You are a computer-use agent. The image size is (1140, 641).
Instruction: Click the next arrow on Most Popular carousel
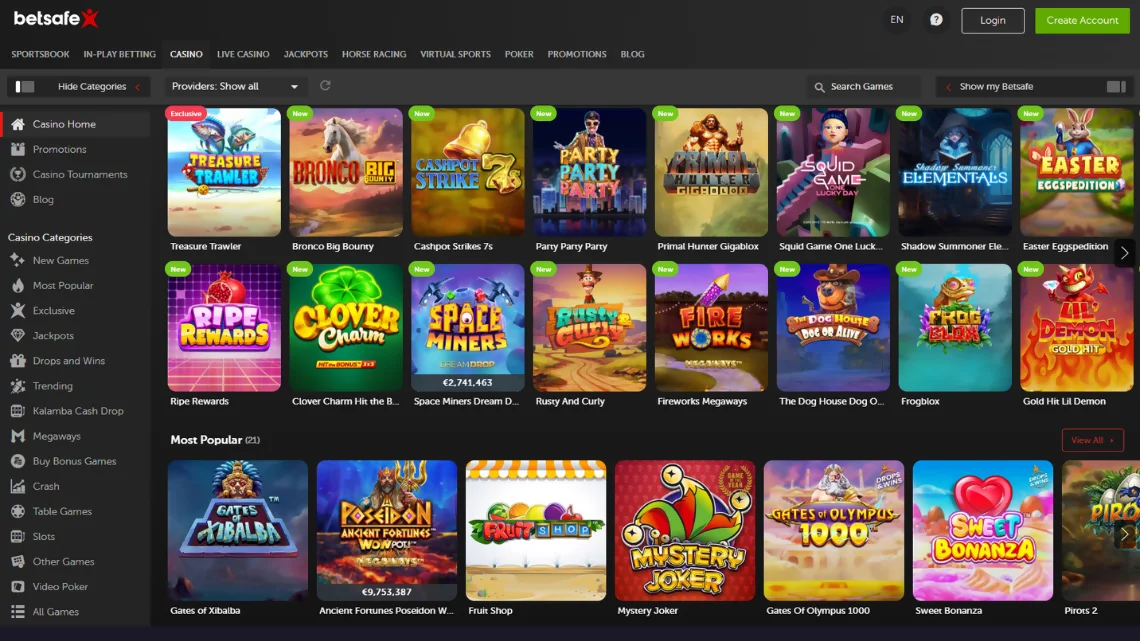[x=1124, y=534]
